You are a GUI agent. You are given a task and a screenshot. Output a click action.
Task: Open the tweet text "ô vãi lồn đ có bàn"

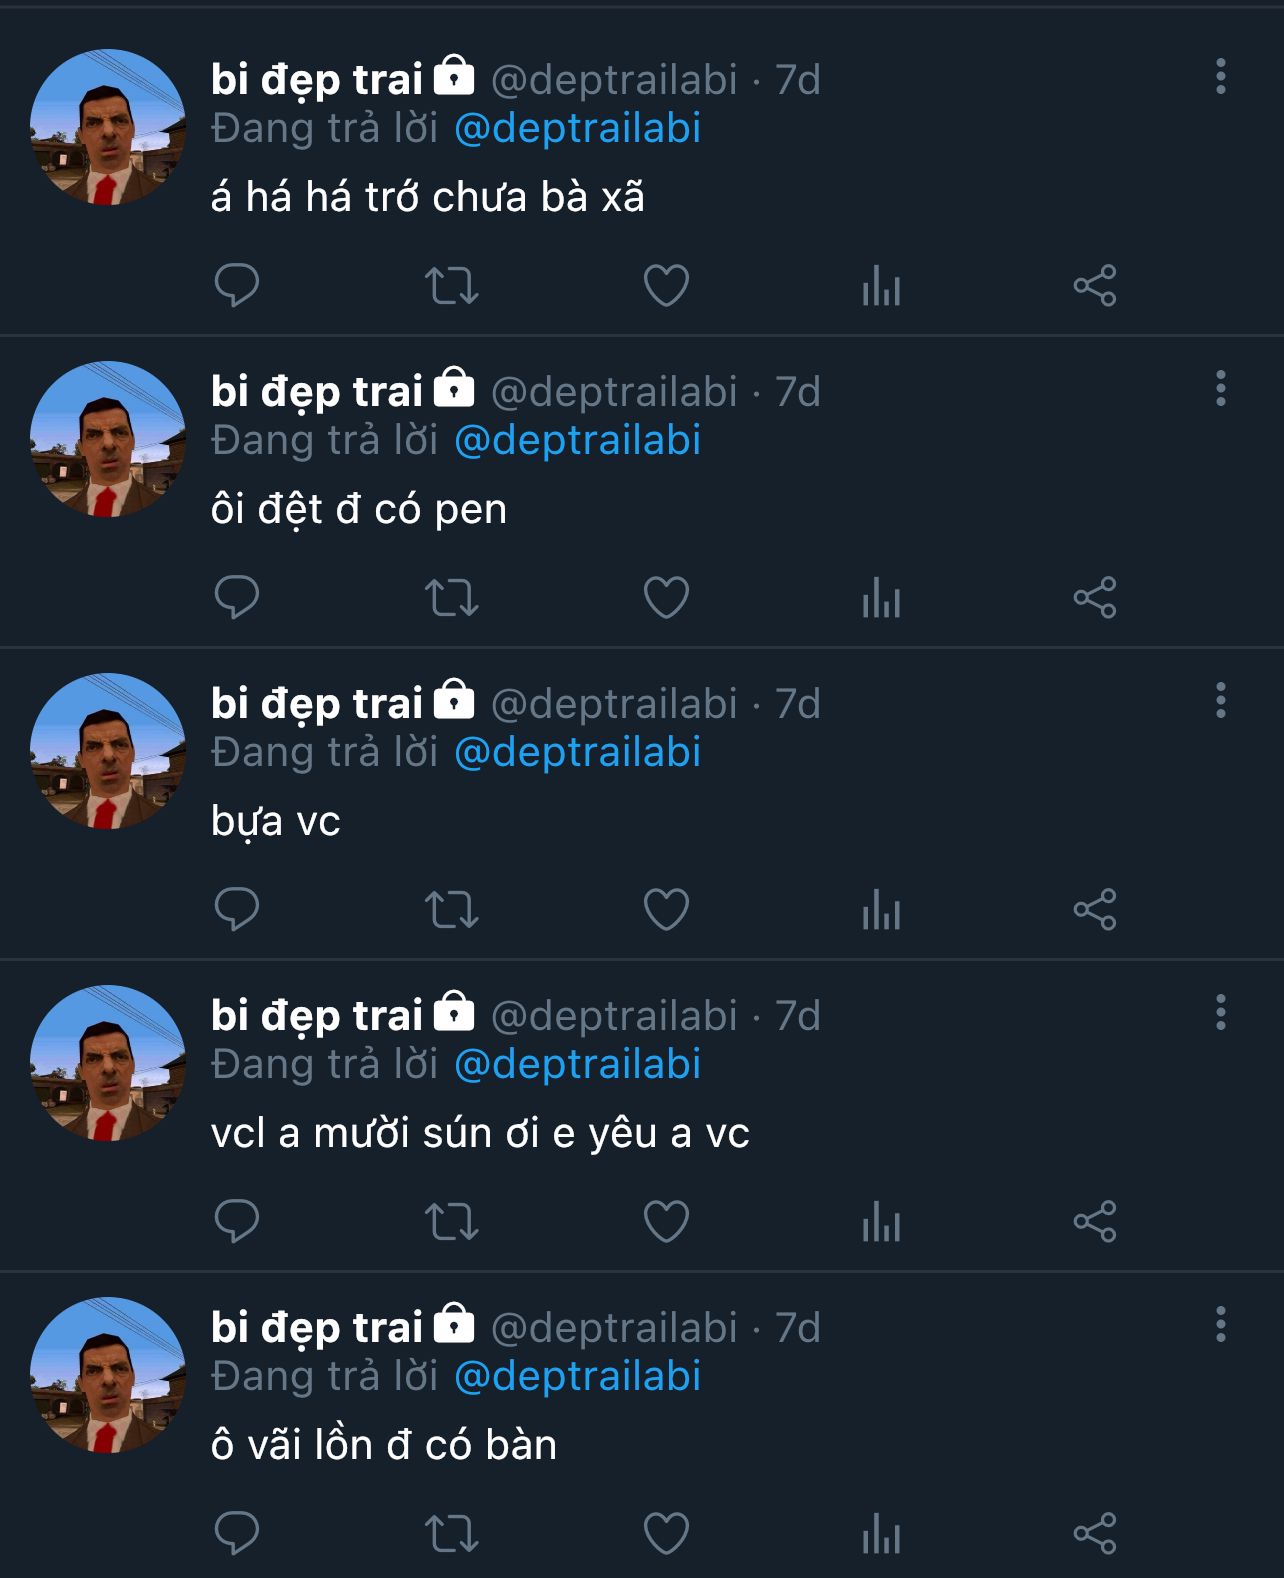383,1446
